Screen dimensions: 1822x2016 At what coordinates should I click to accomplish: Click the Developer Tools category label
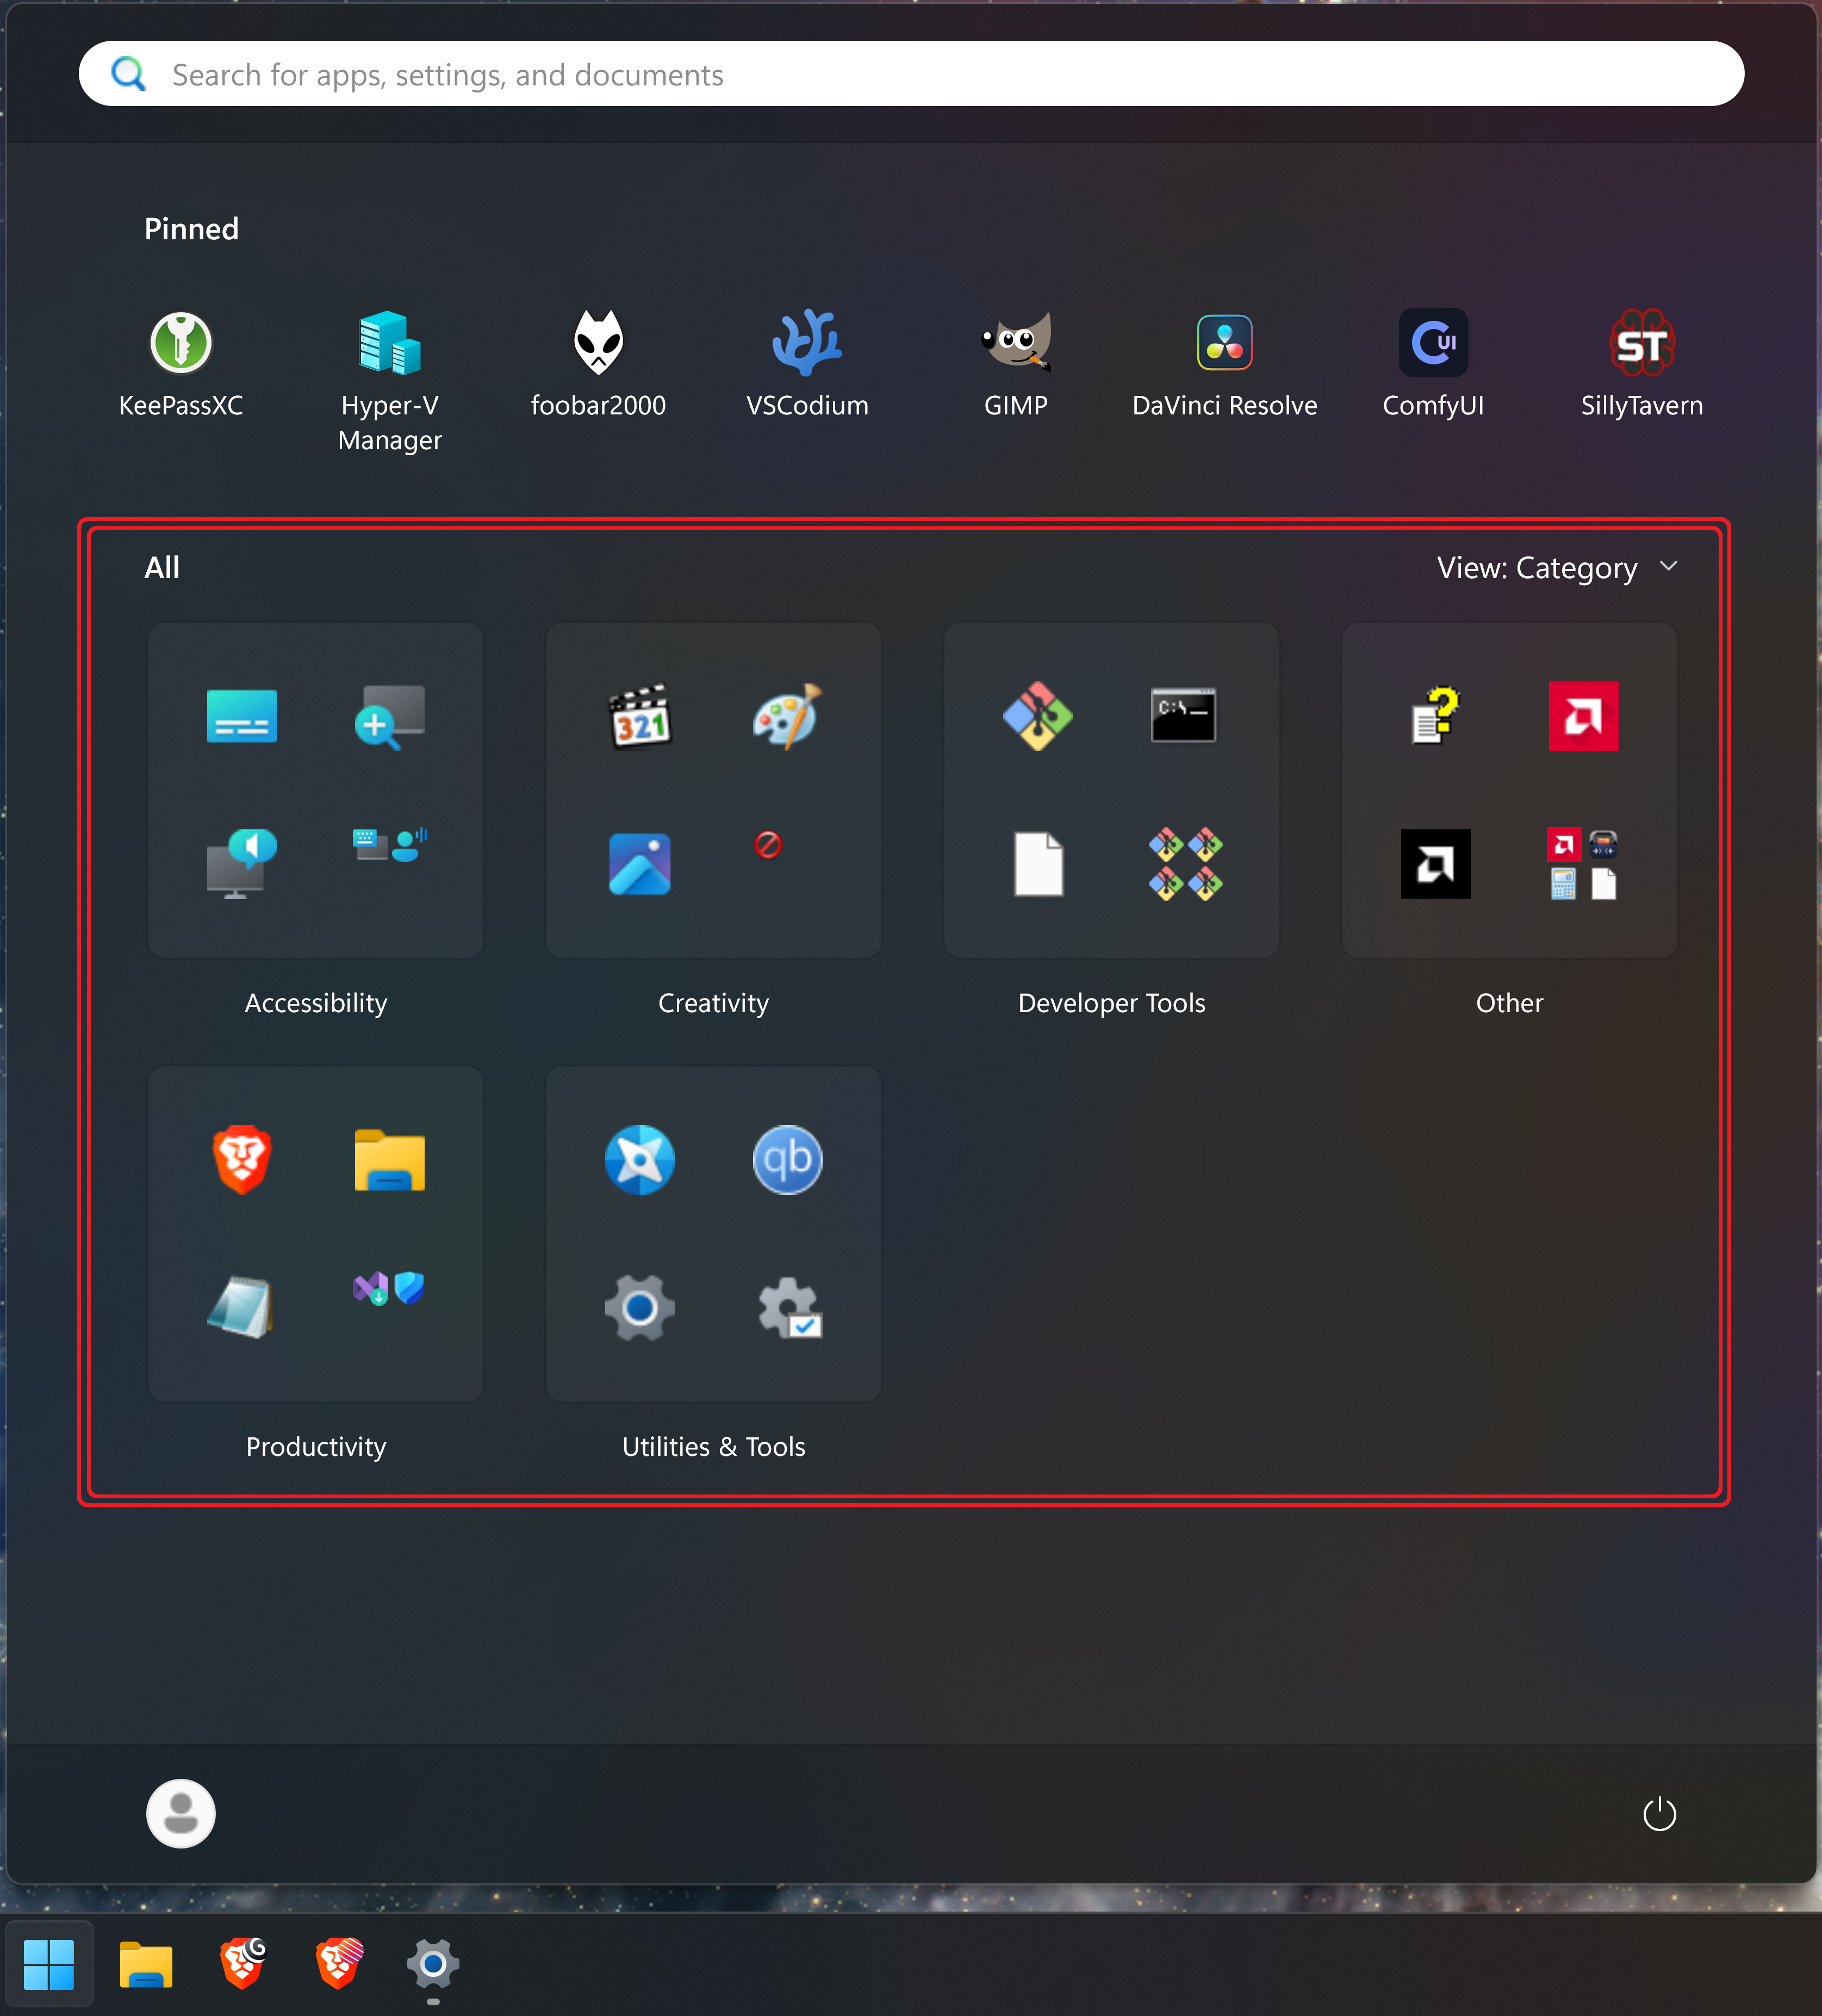[1112, 1003]
